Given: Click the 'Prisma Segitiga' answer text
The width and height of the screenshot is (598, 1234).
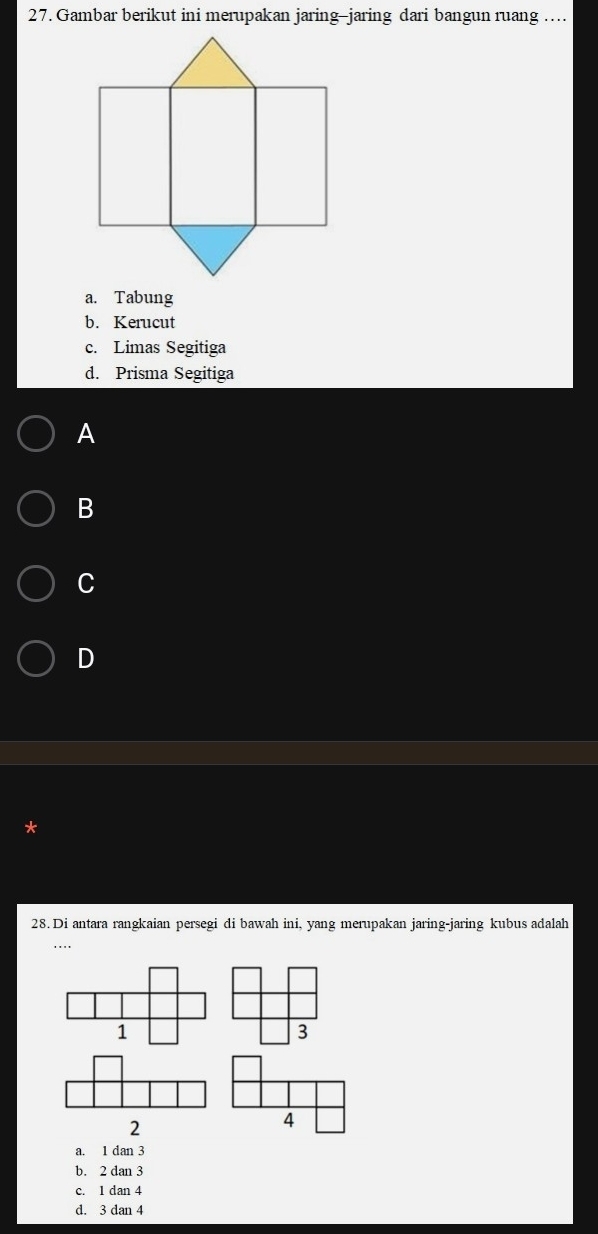Looking at the screenshot, I should pyautogui.click(x=175, y=374).
